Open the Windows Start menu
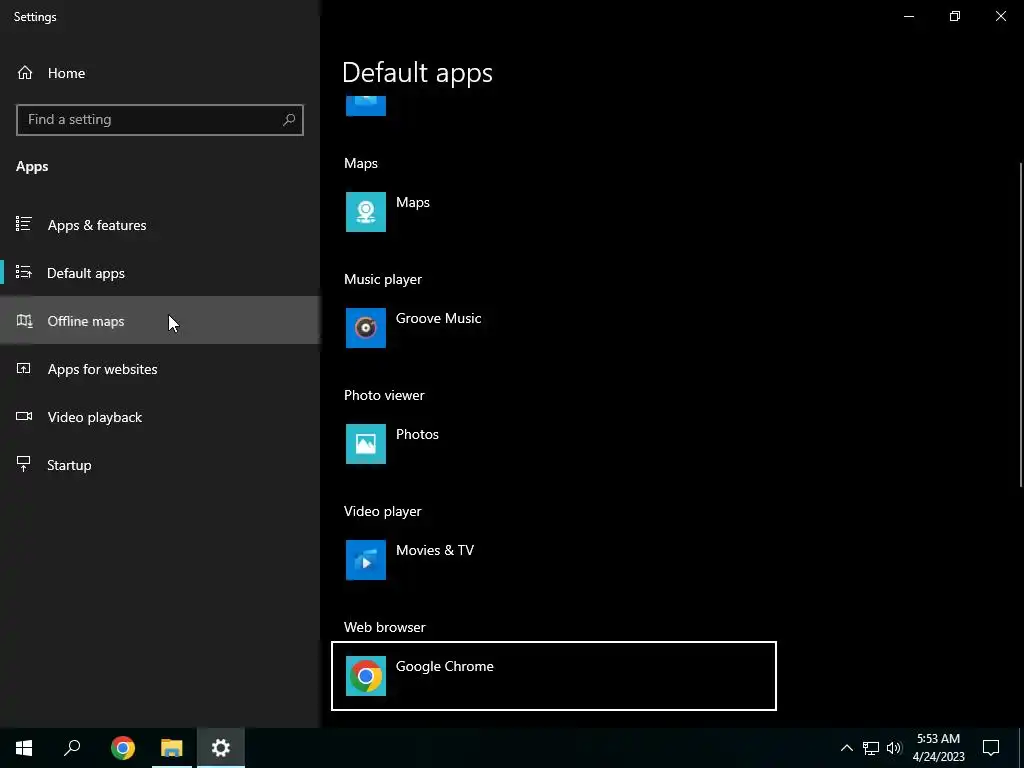 [x=24, y=748]
